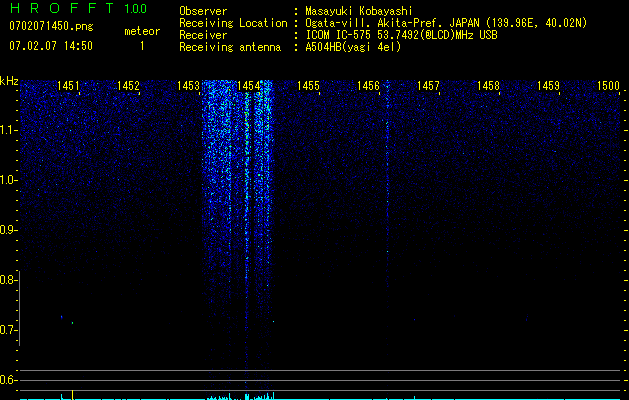Click the date stamp 07.02.07 14:50
629x400 pixels.
click(x=51, y=46)
